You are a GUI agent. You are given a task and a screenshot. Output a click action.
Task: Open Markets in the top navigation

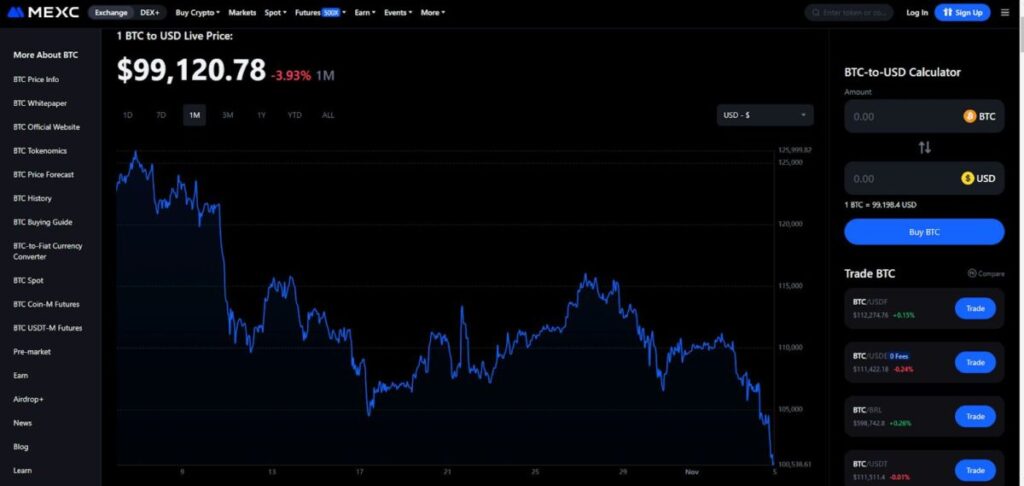(x=242, y=12)
